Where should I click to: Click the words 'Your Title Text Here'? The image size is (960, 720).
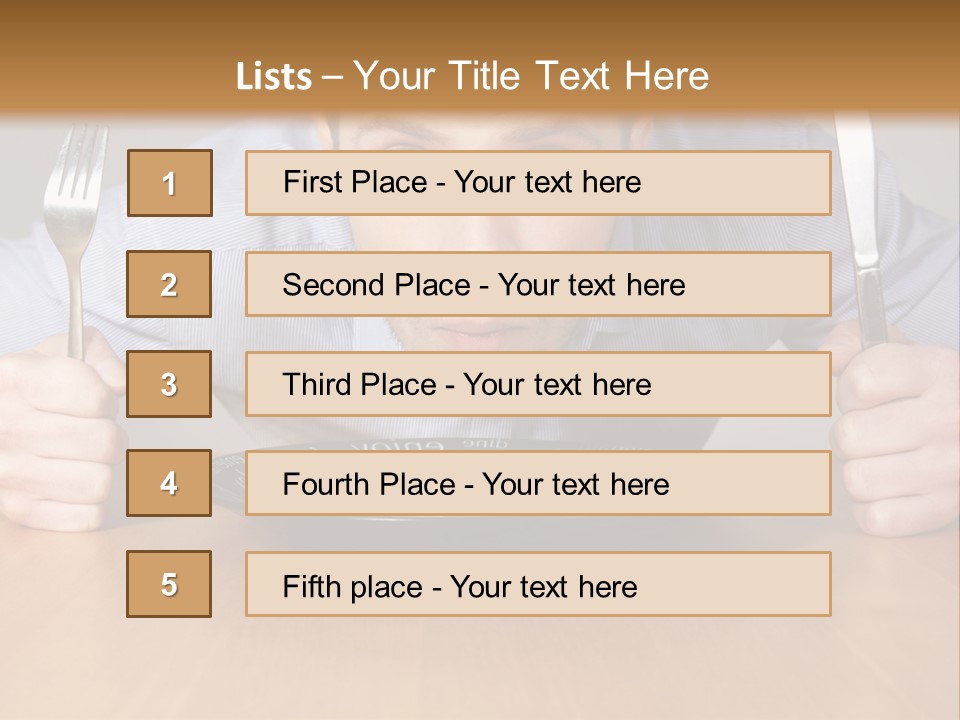tap(531, 76)
